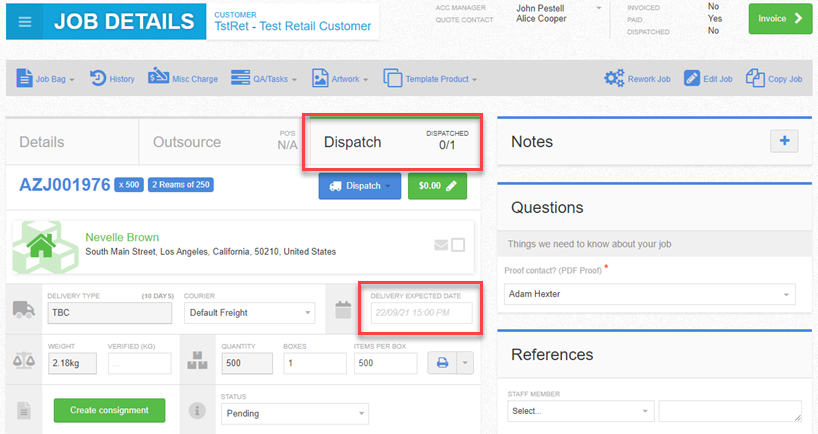Click the Boxes field

(x=315, y=363)
